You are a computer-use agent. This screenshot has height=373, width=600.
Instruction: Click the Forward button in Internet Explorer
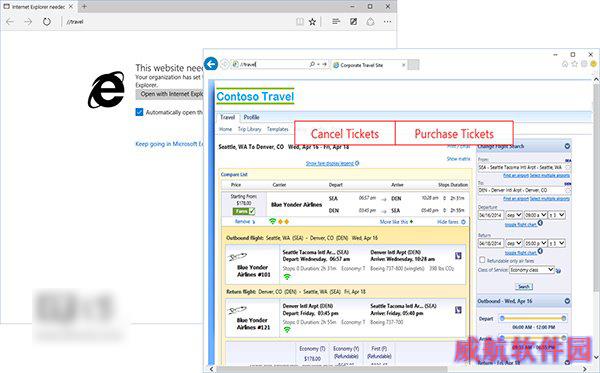pyautogui.click(x=225, y=64)
